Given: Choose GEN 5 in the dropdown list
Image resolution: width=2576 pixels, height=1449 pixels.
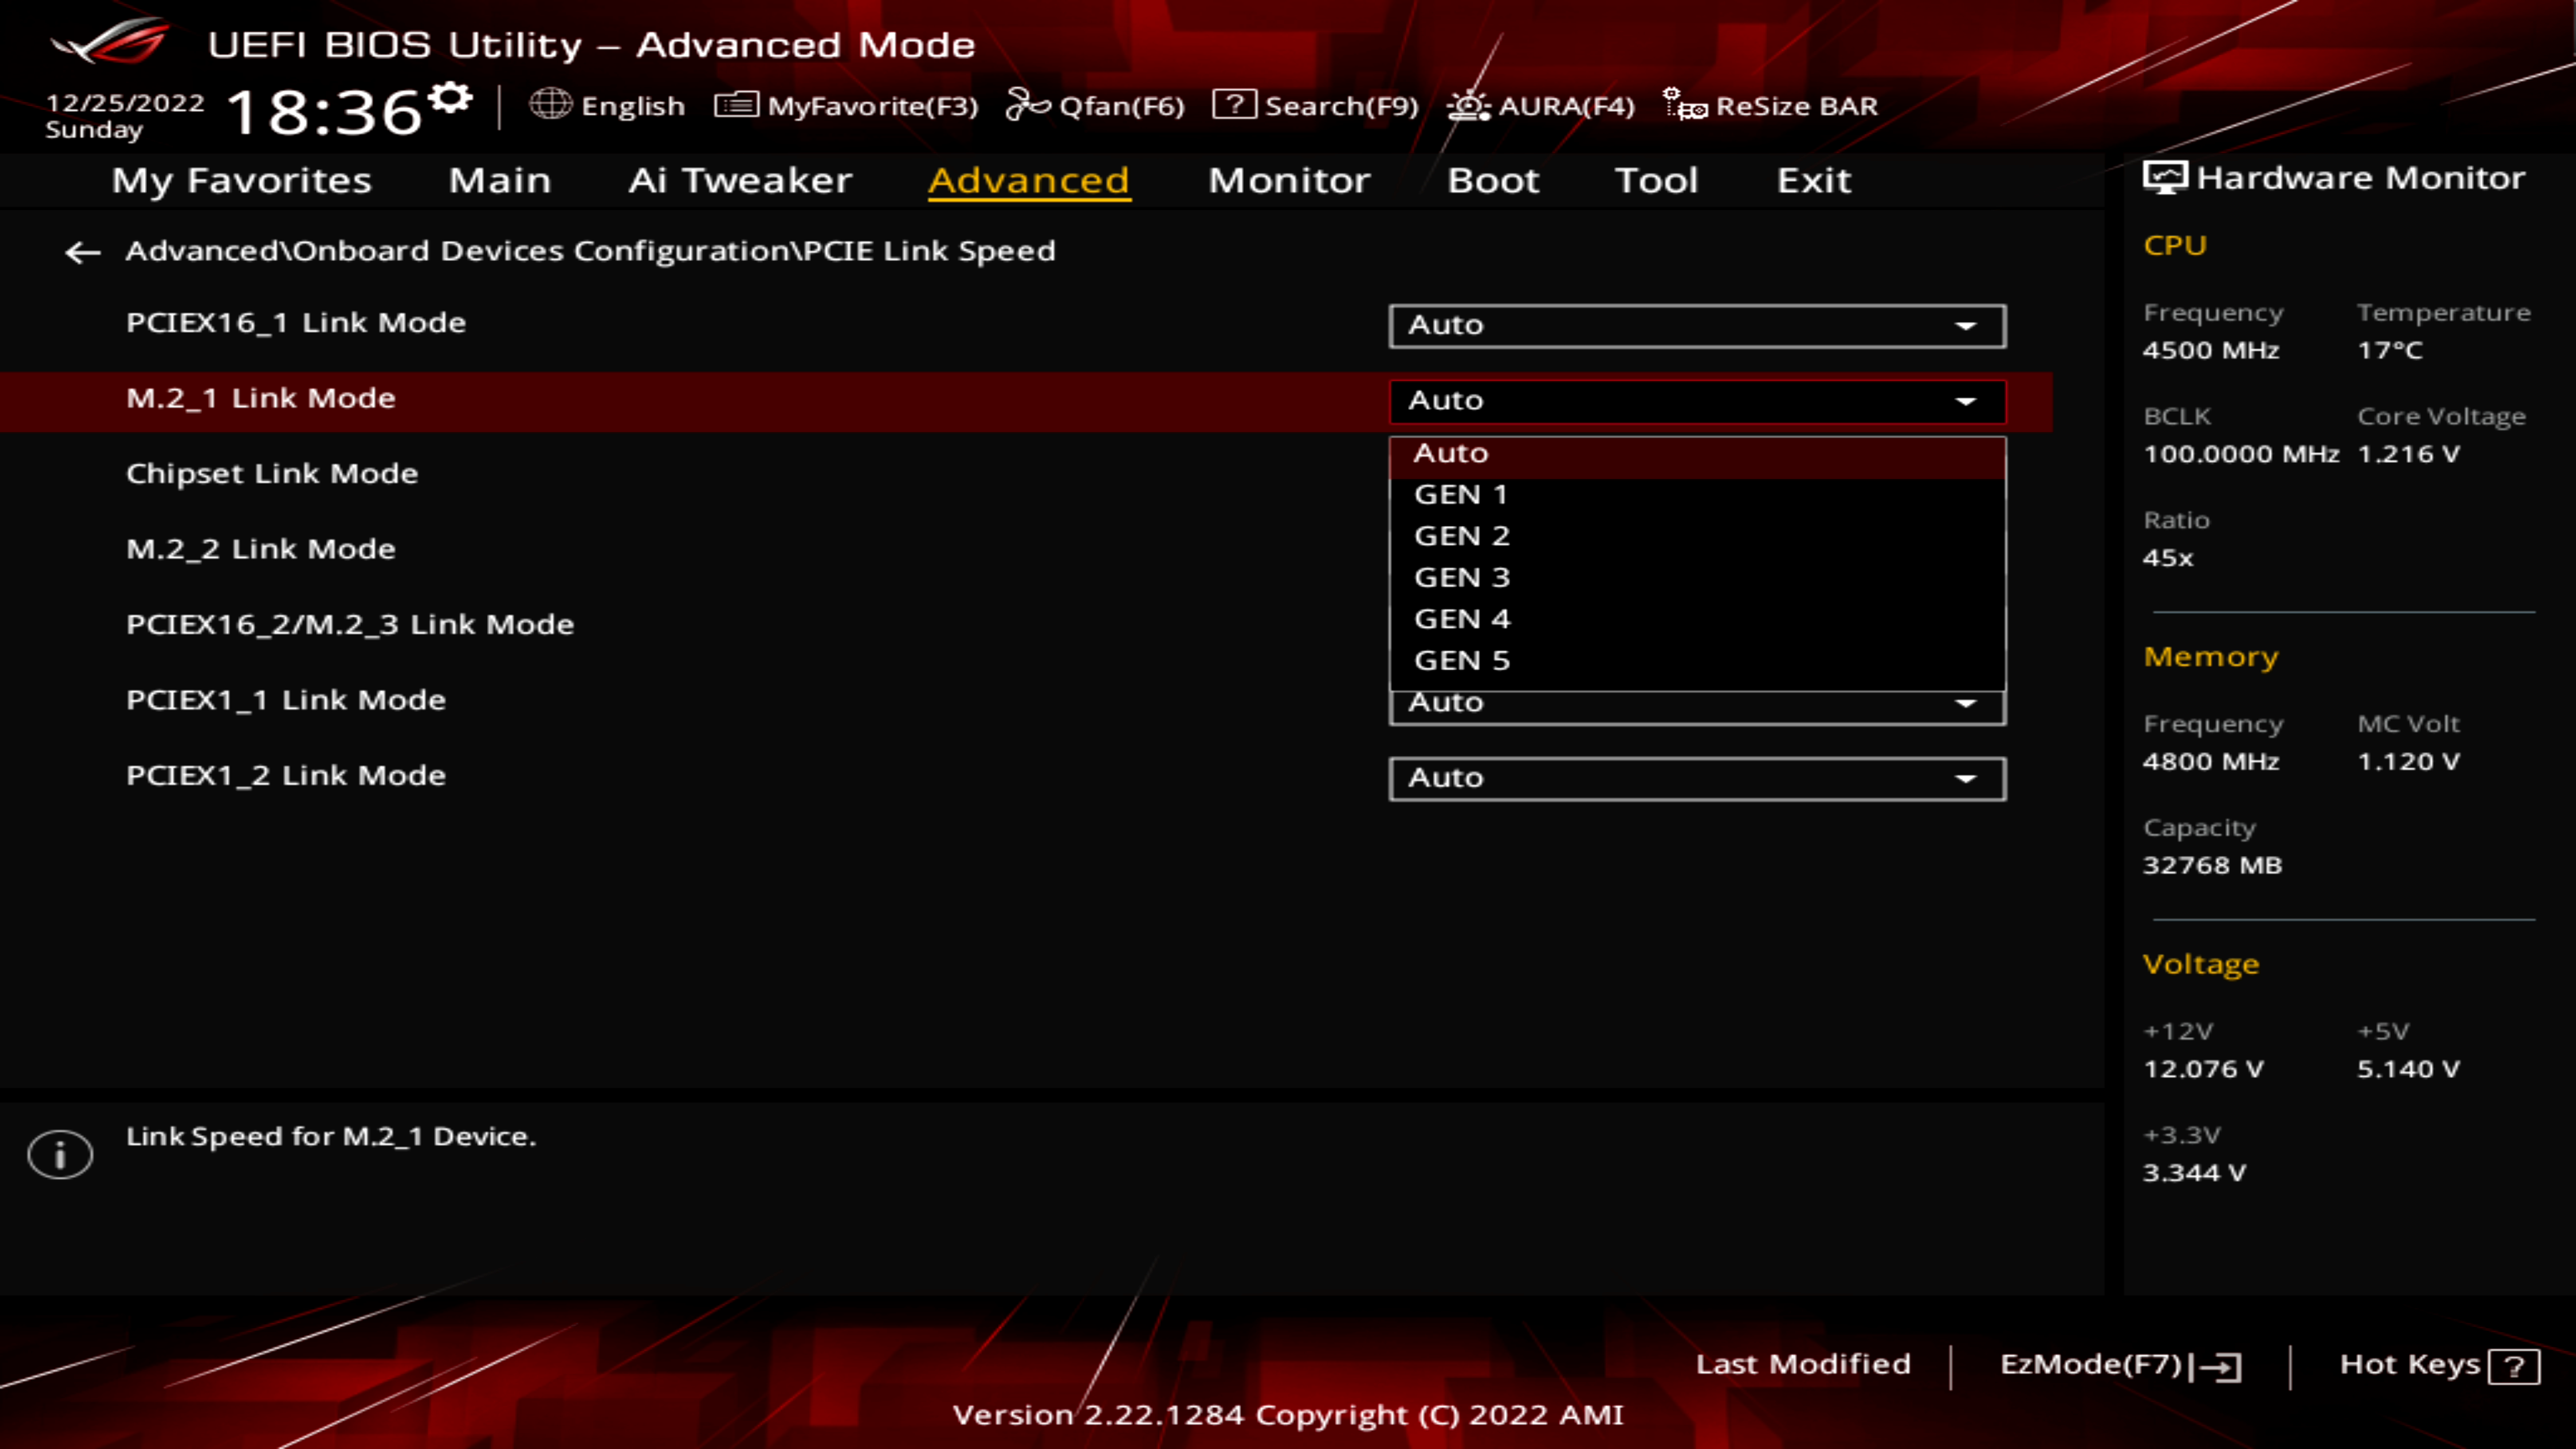Looking at the screenshot, I should pyautogui.click(x=1461, y=661).
